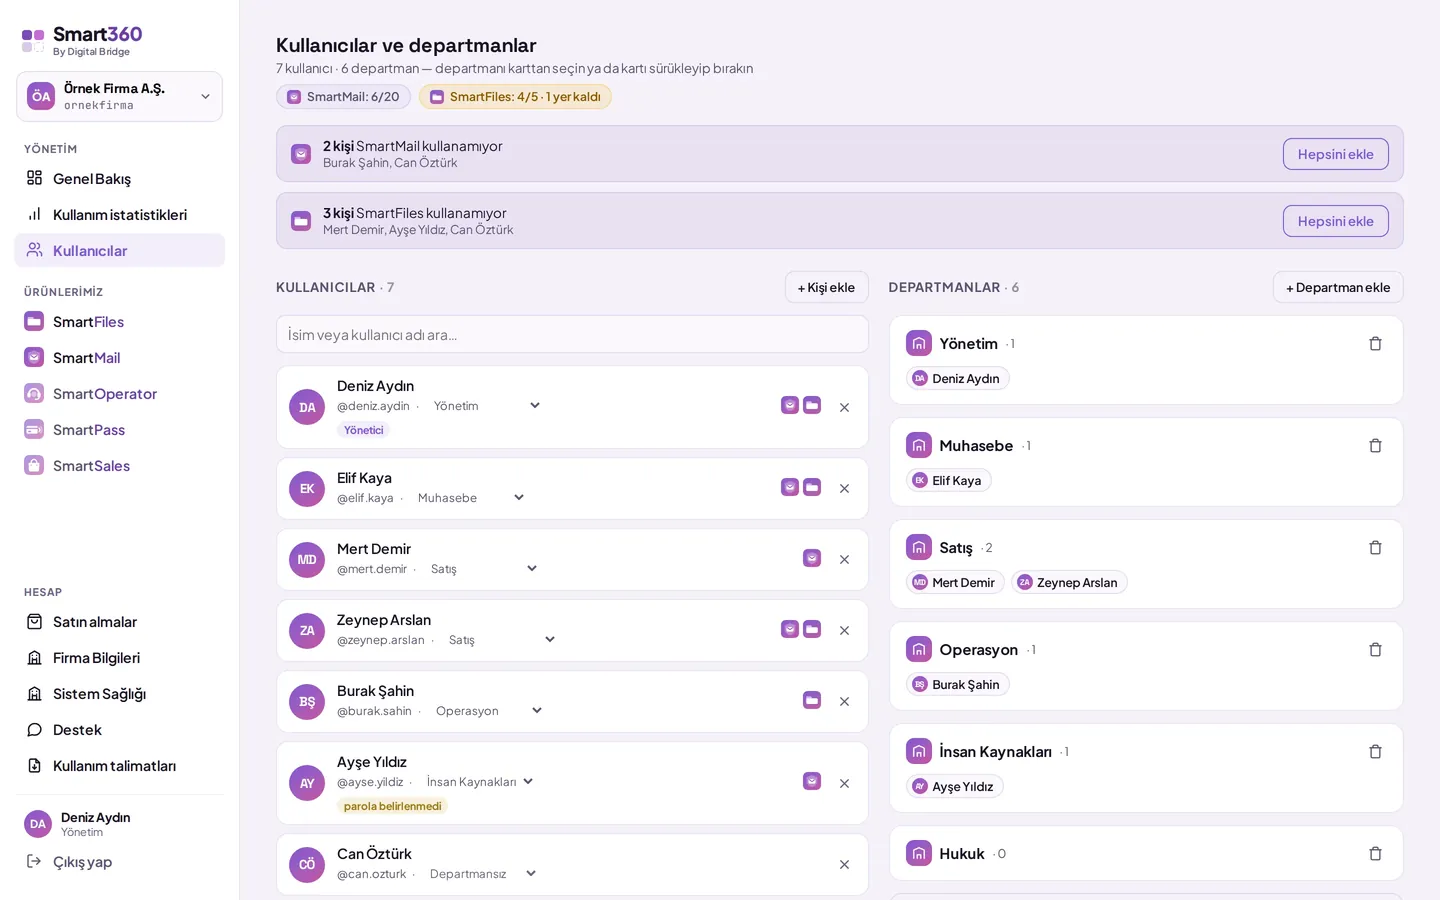Click Hepsini ekle for SmartFiles banner

click(1335, 221)
